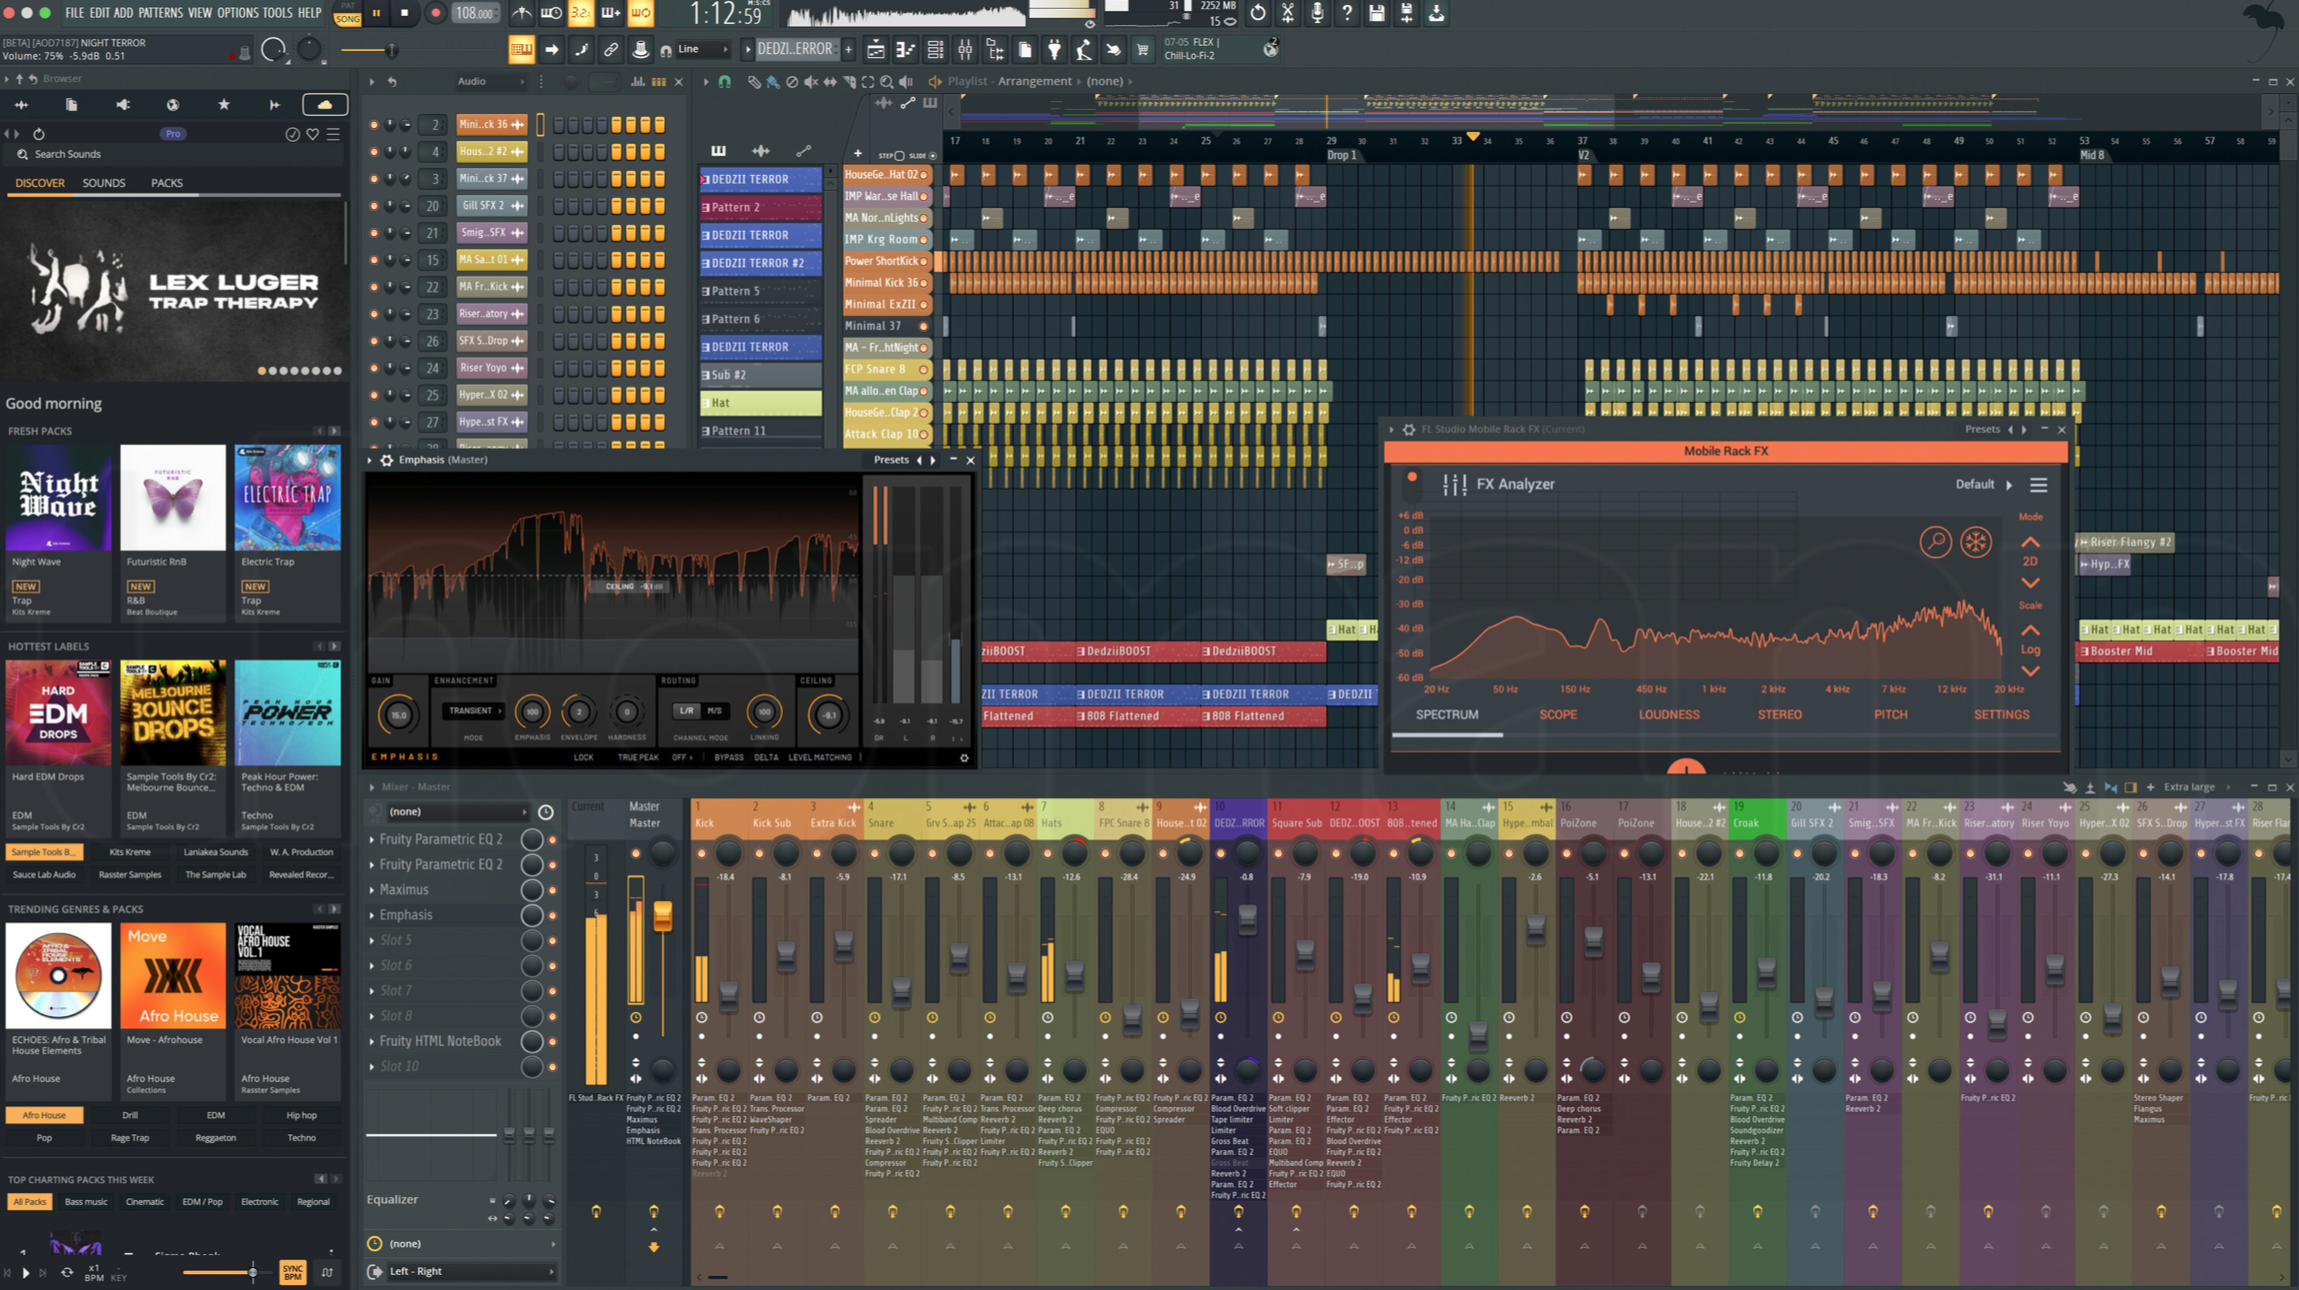Open the channel rack view button
2299x1290 pixels.
point(935,49)
